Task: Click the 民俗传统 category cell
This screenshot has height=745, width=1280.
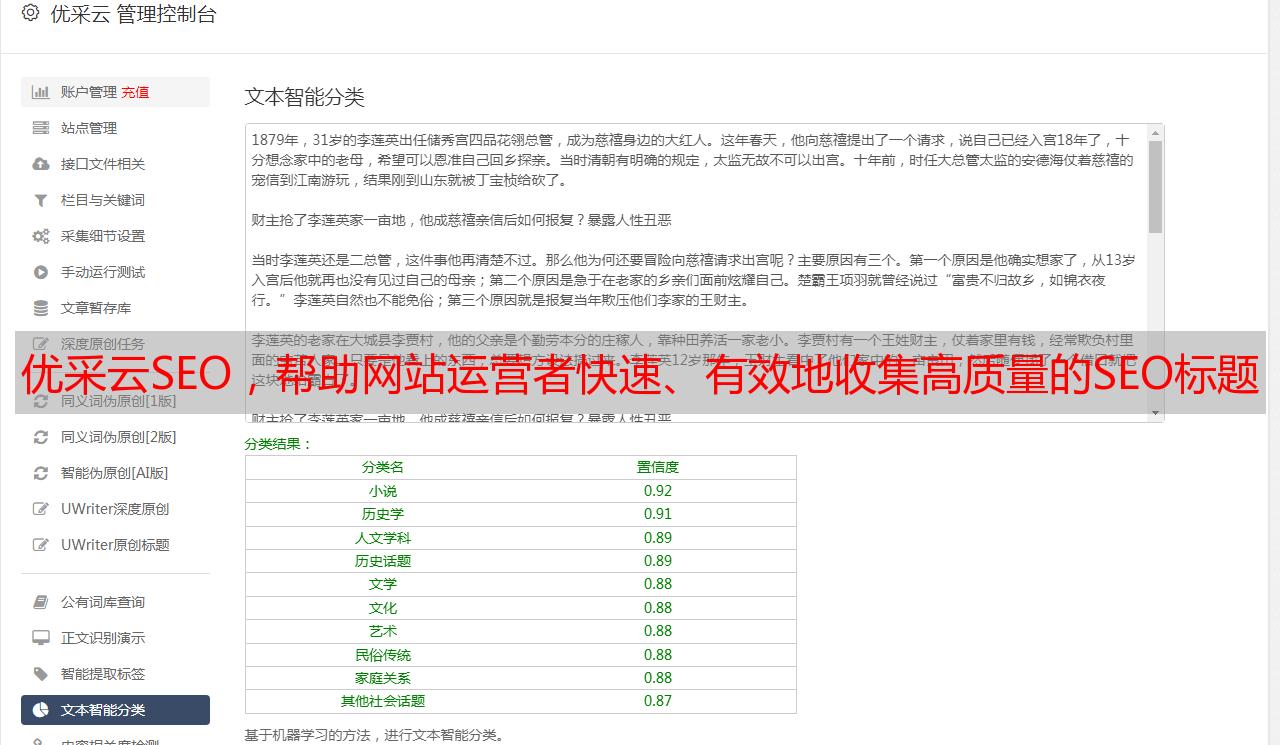Action: point(383,655)
